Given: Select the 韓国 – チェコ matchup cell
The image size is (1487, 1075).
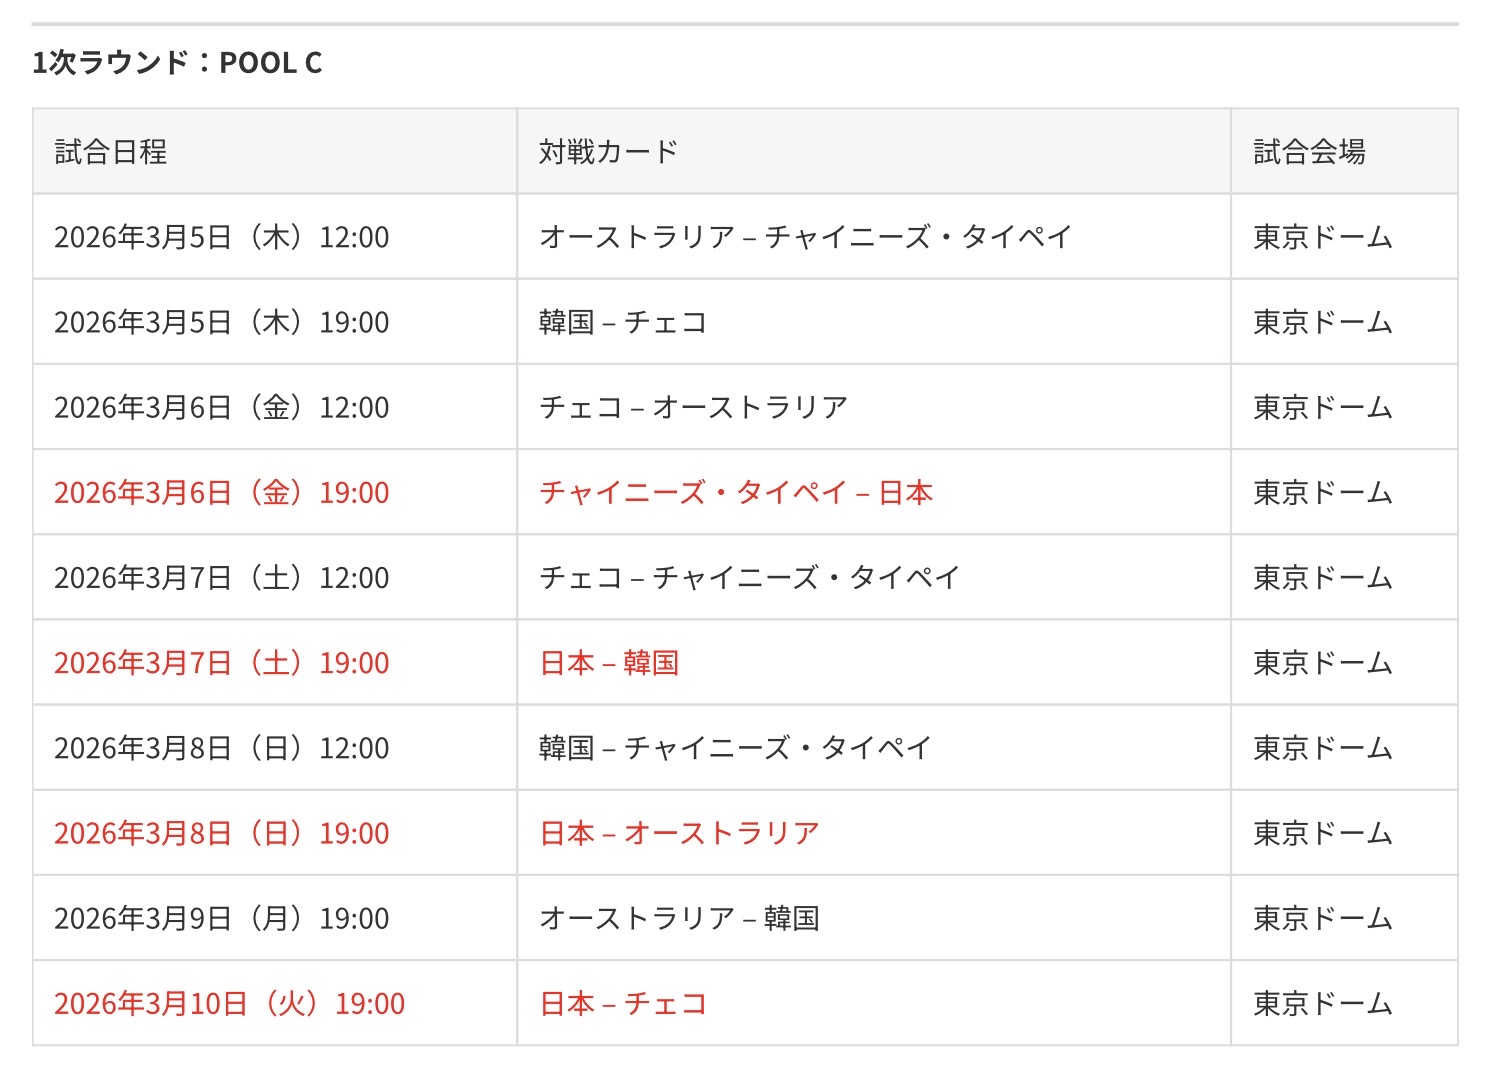Looking at the screenshot, I should 623,322.
